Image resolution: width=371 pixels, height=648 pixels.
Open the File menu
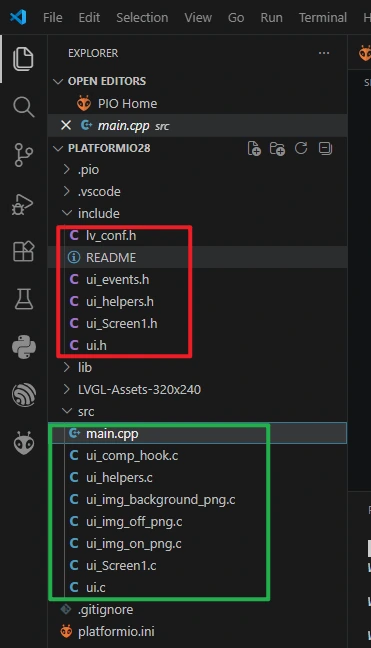point(52,17)
